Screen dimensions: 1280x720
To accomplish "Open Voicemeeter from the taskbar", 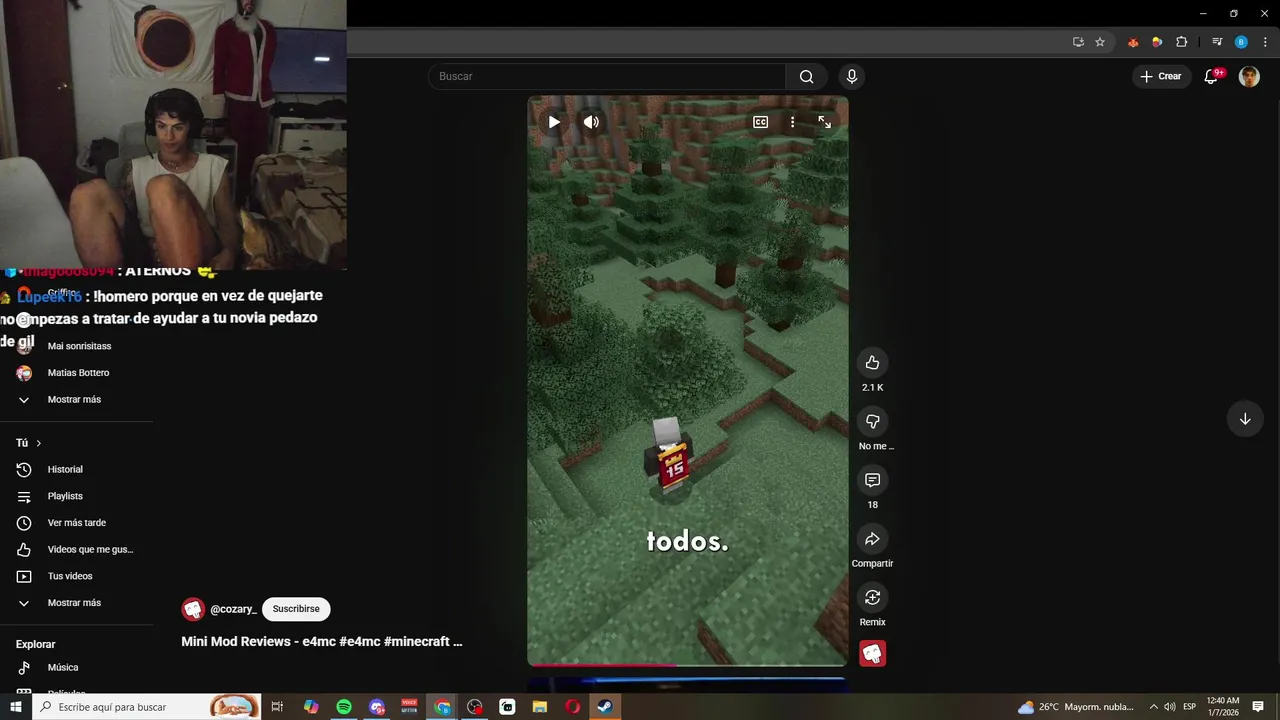I will tap(409, 707).
